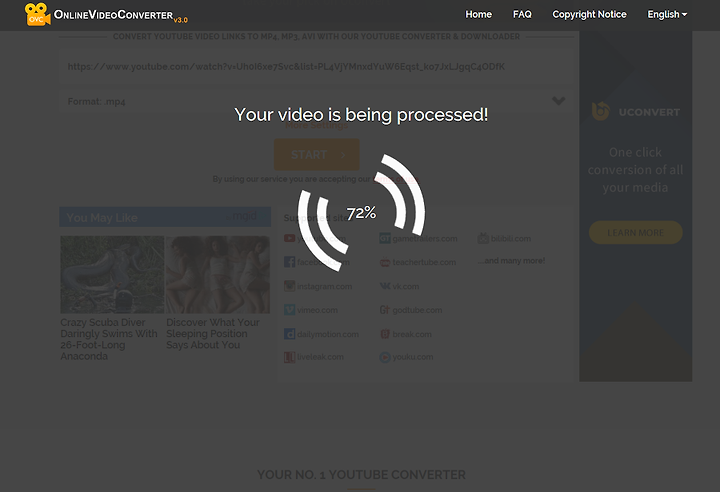The height and width of the screenshot is (492, 720).
Task: Open Discover What Your Sleeping Position link
Action: click(x=213, y=334)
